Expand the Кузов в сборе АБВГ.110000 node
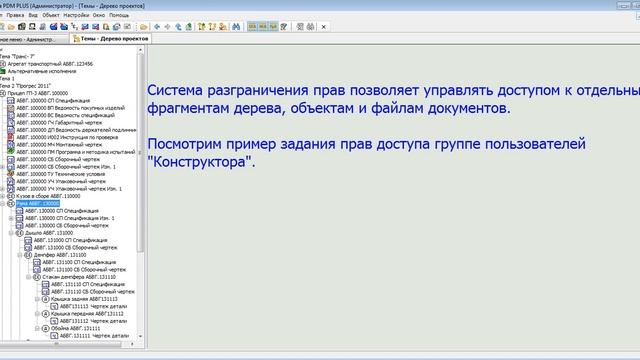This screenshot has height=360, width=640. coord(2,196)
